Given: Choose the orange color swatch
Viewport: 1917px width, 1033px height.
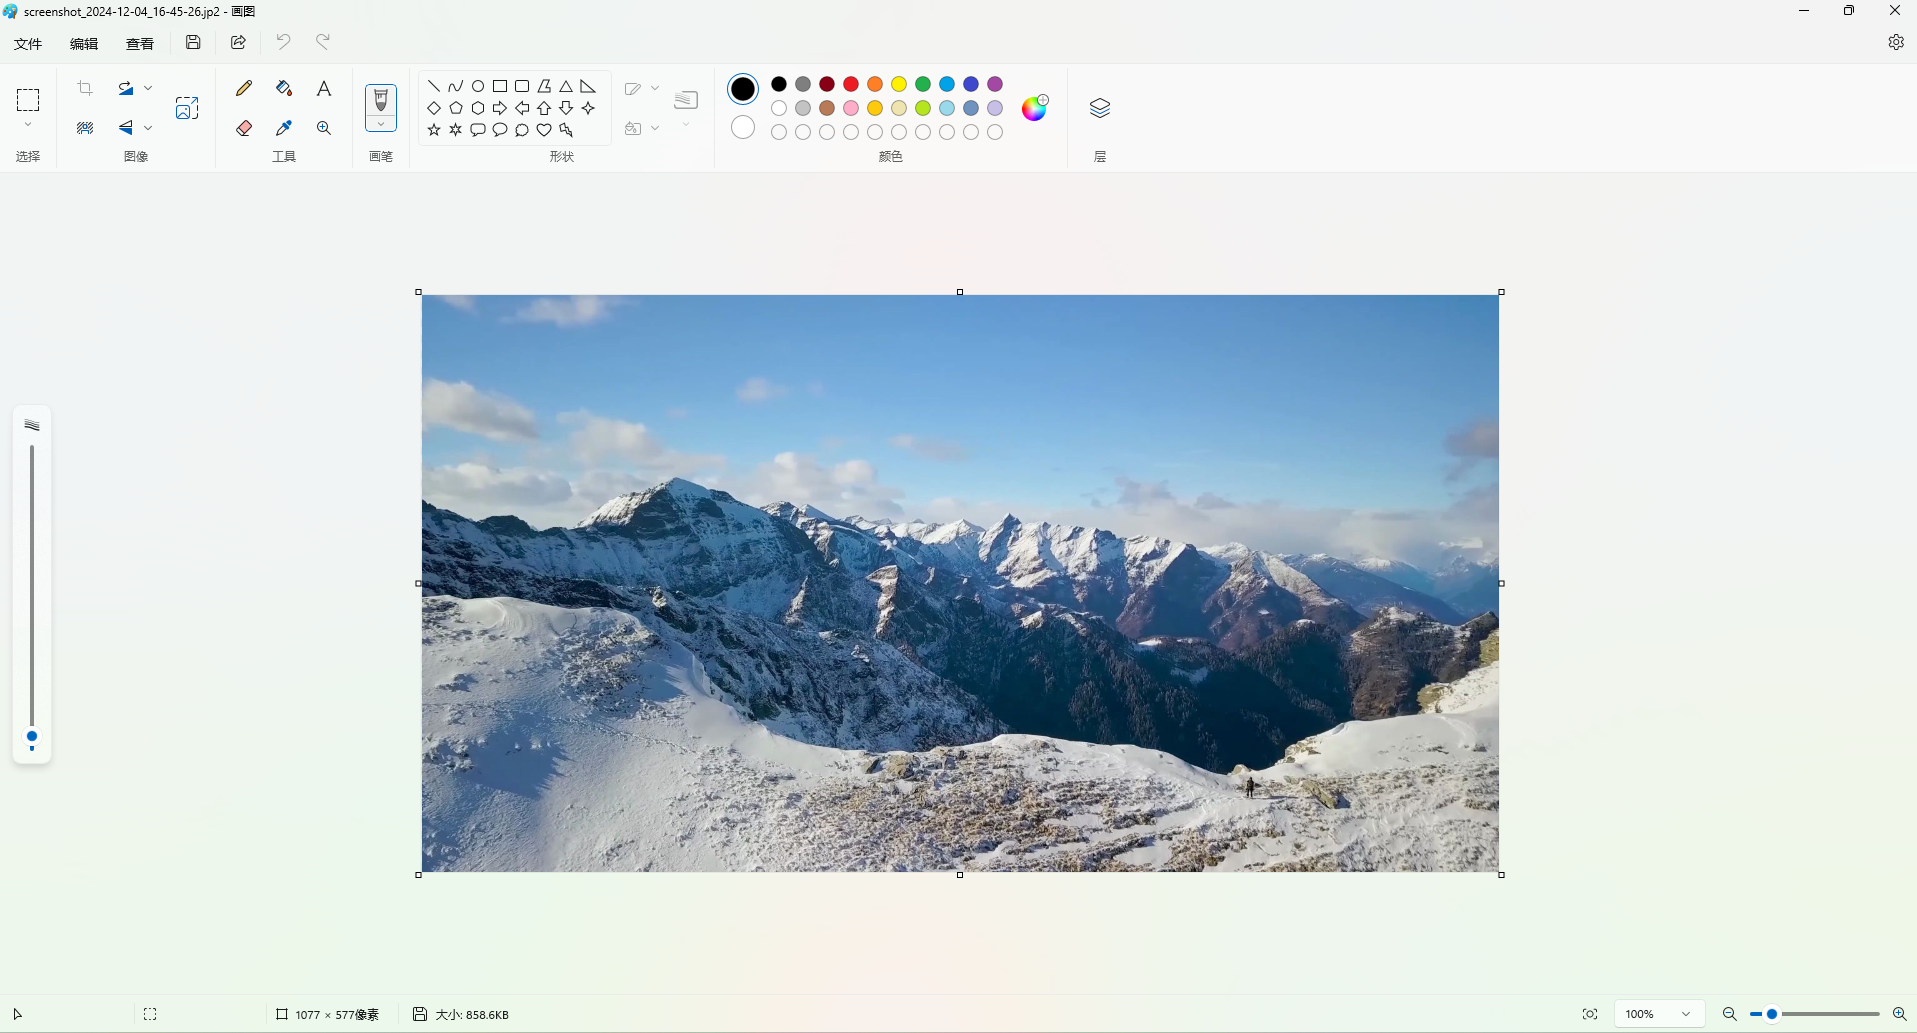Looking at the screenshot, I should [x=875, y=84].
